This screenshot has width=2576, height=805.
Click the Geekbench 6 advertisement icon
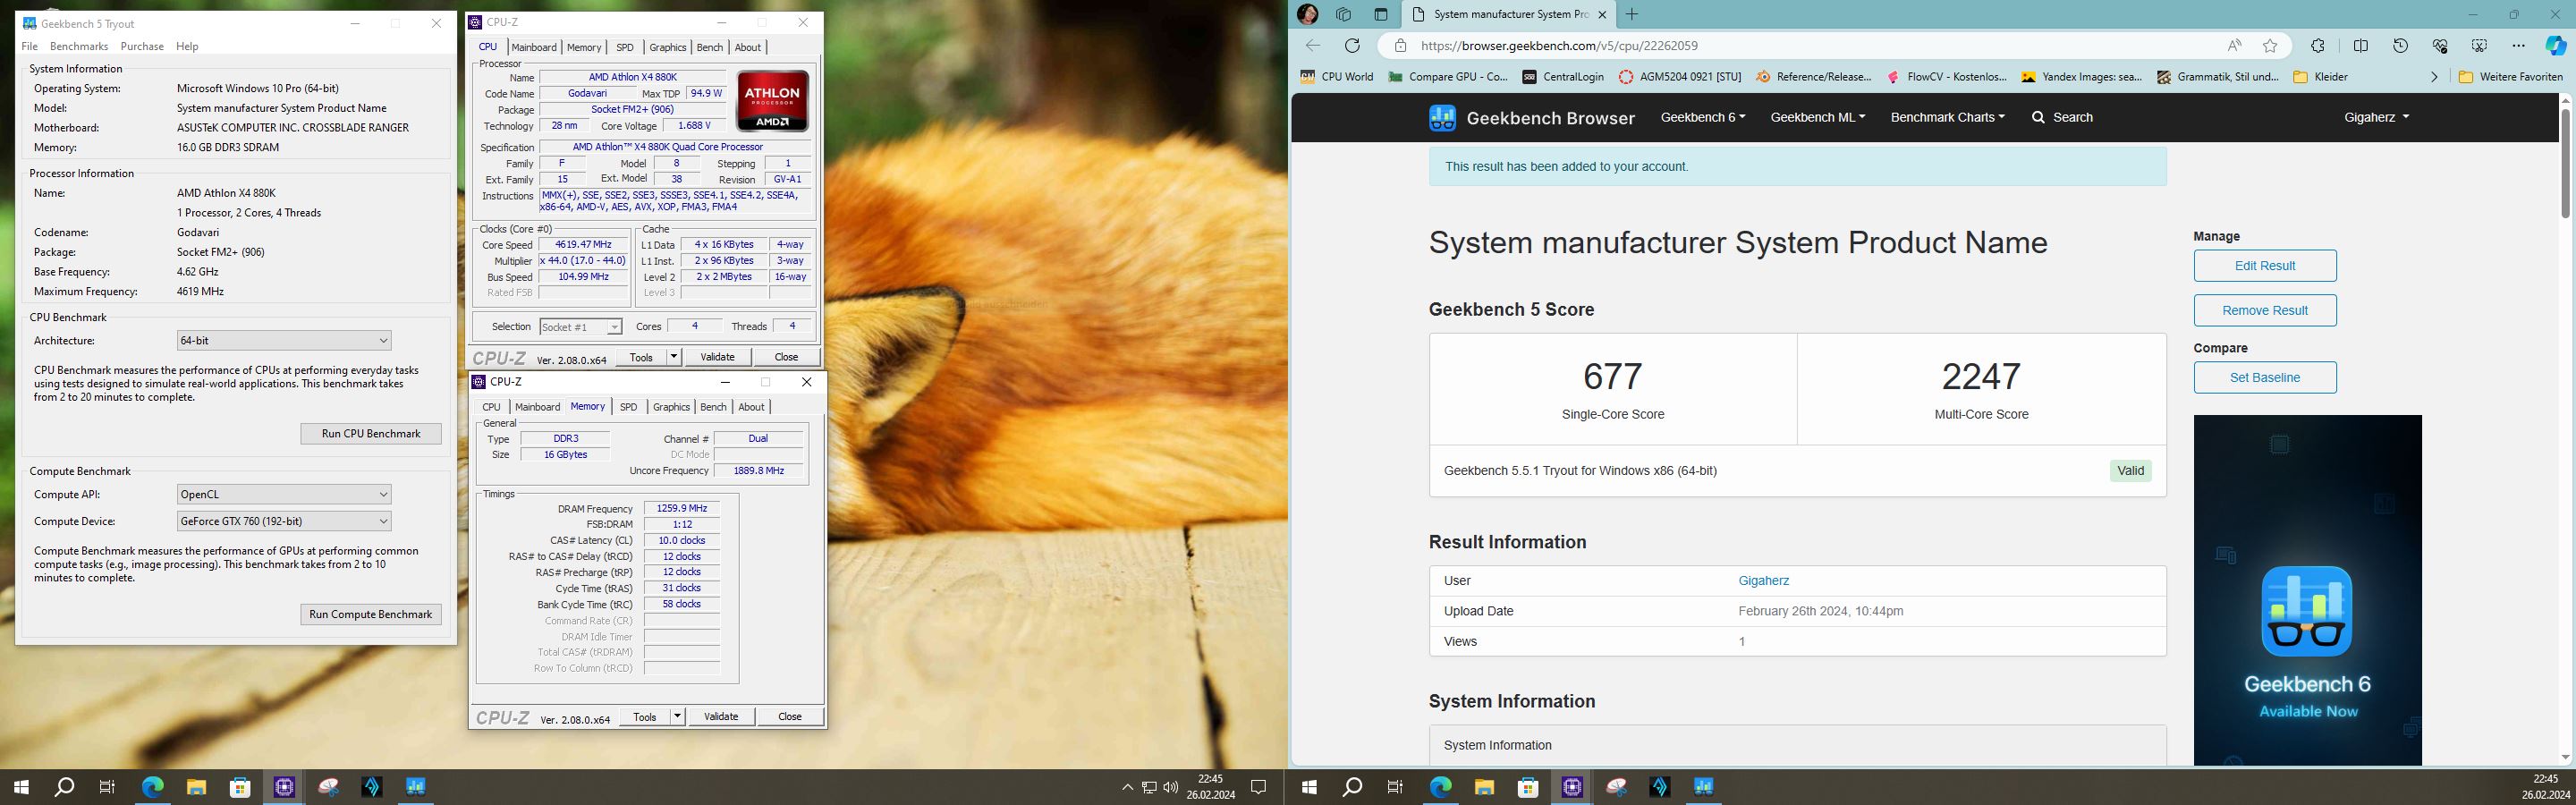coord(2307,611)
